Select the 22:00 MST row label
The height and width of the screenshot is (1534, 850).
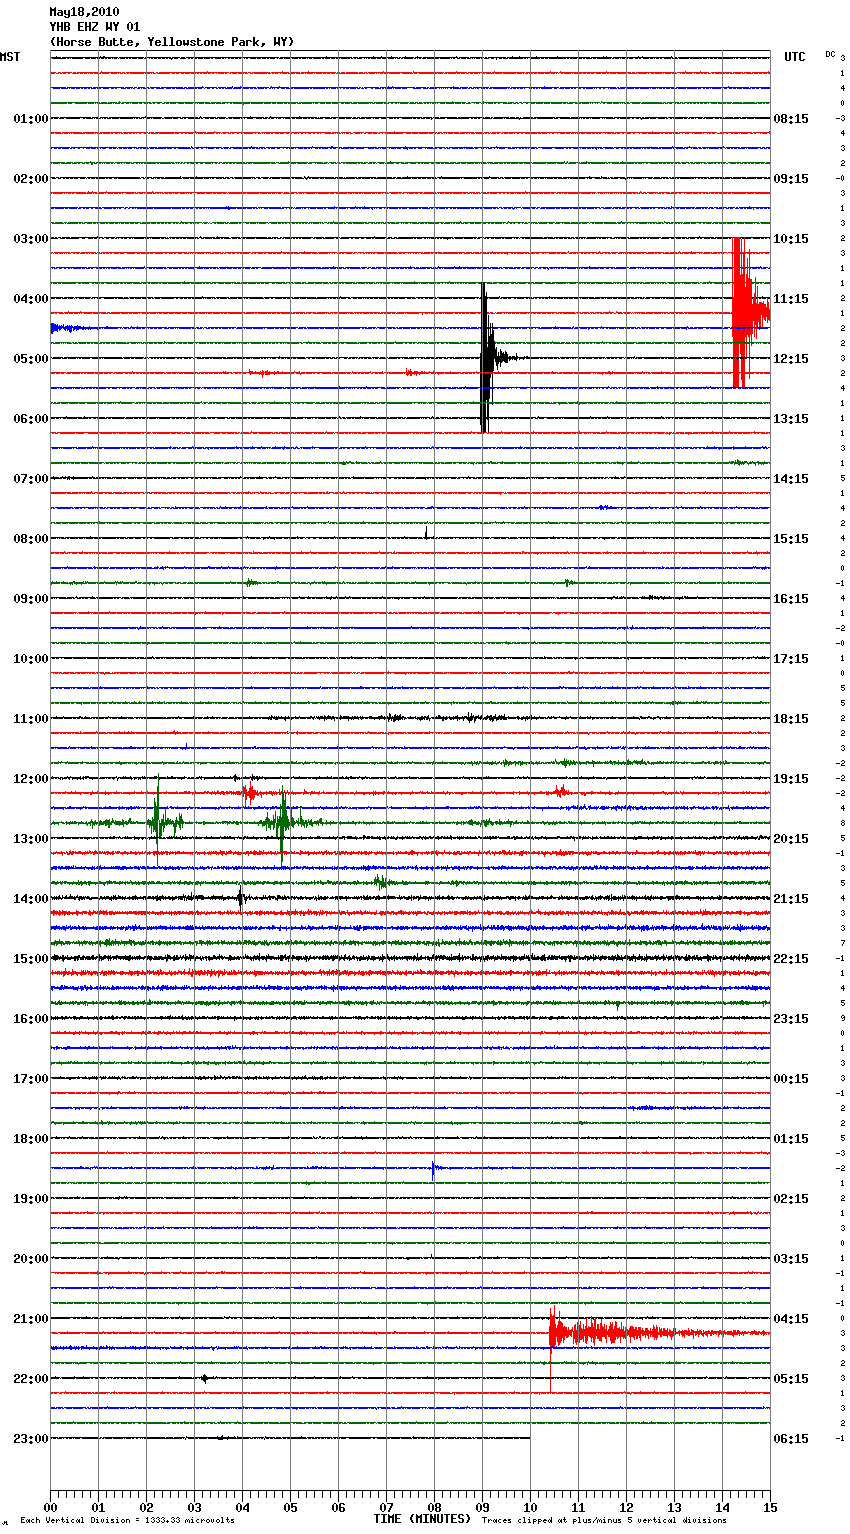click(31, 1379)
